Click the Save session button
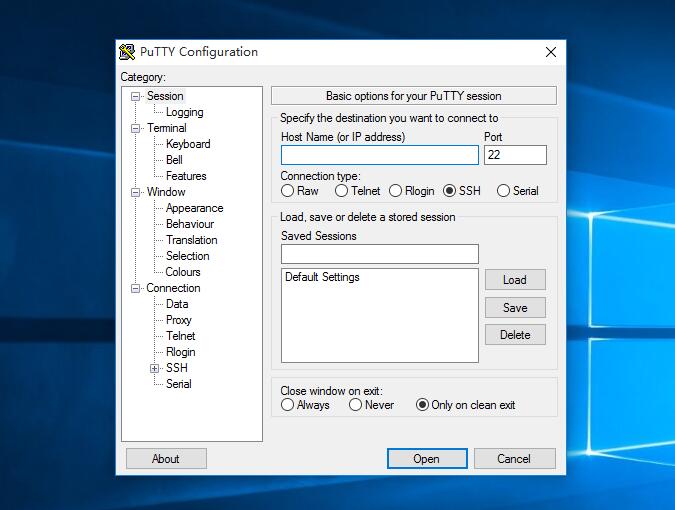 pos(515,307)
